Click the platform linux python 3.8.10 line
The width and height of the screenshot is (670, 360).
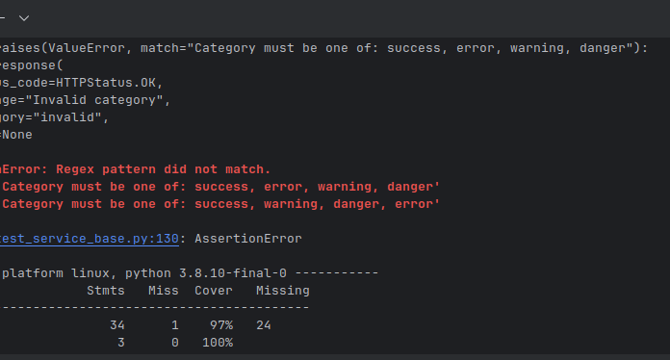(190, 273)
